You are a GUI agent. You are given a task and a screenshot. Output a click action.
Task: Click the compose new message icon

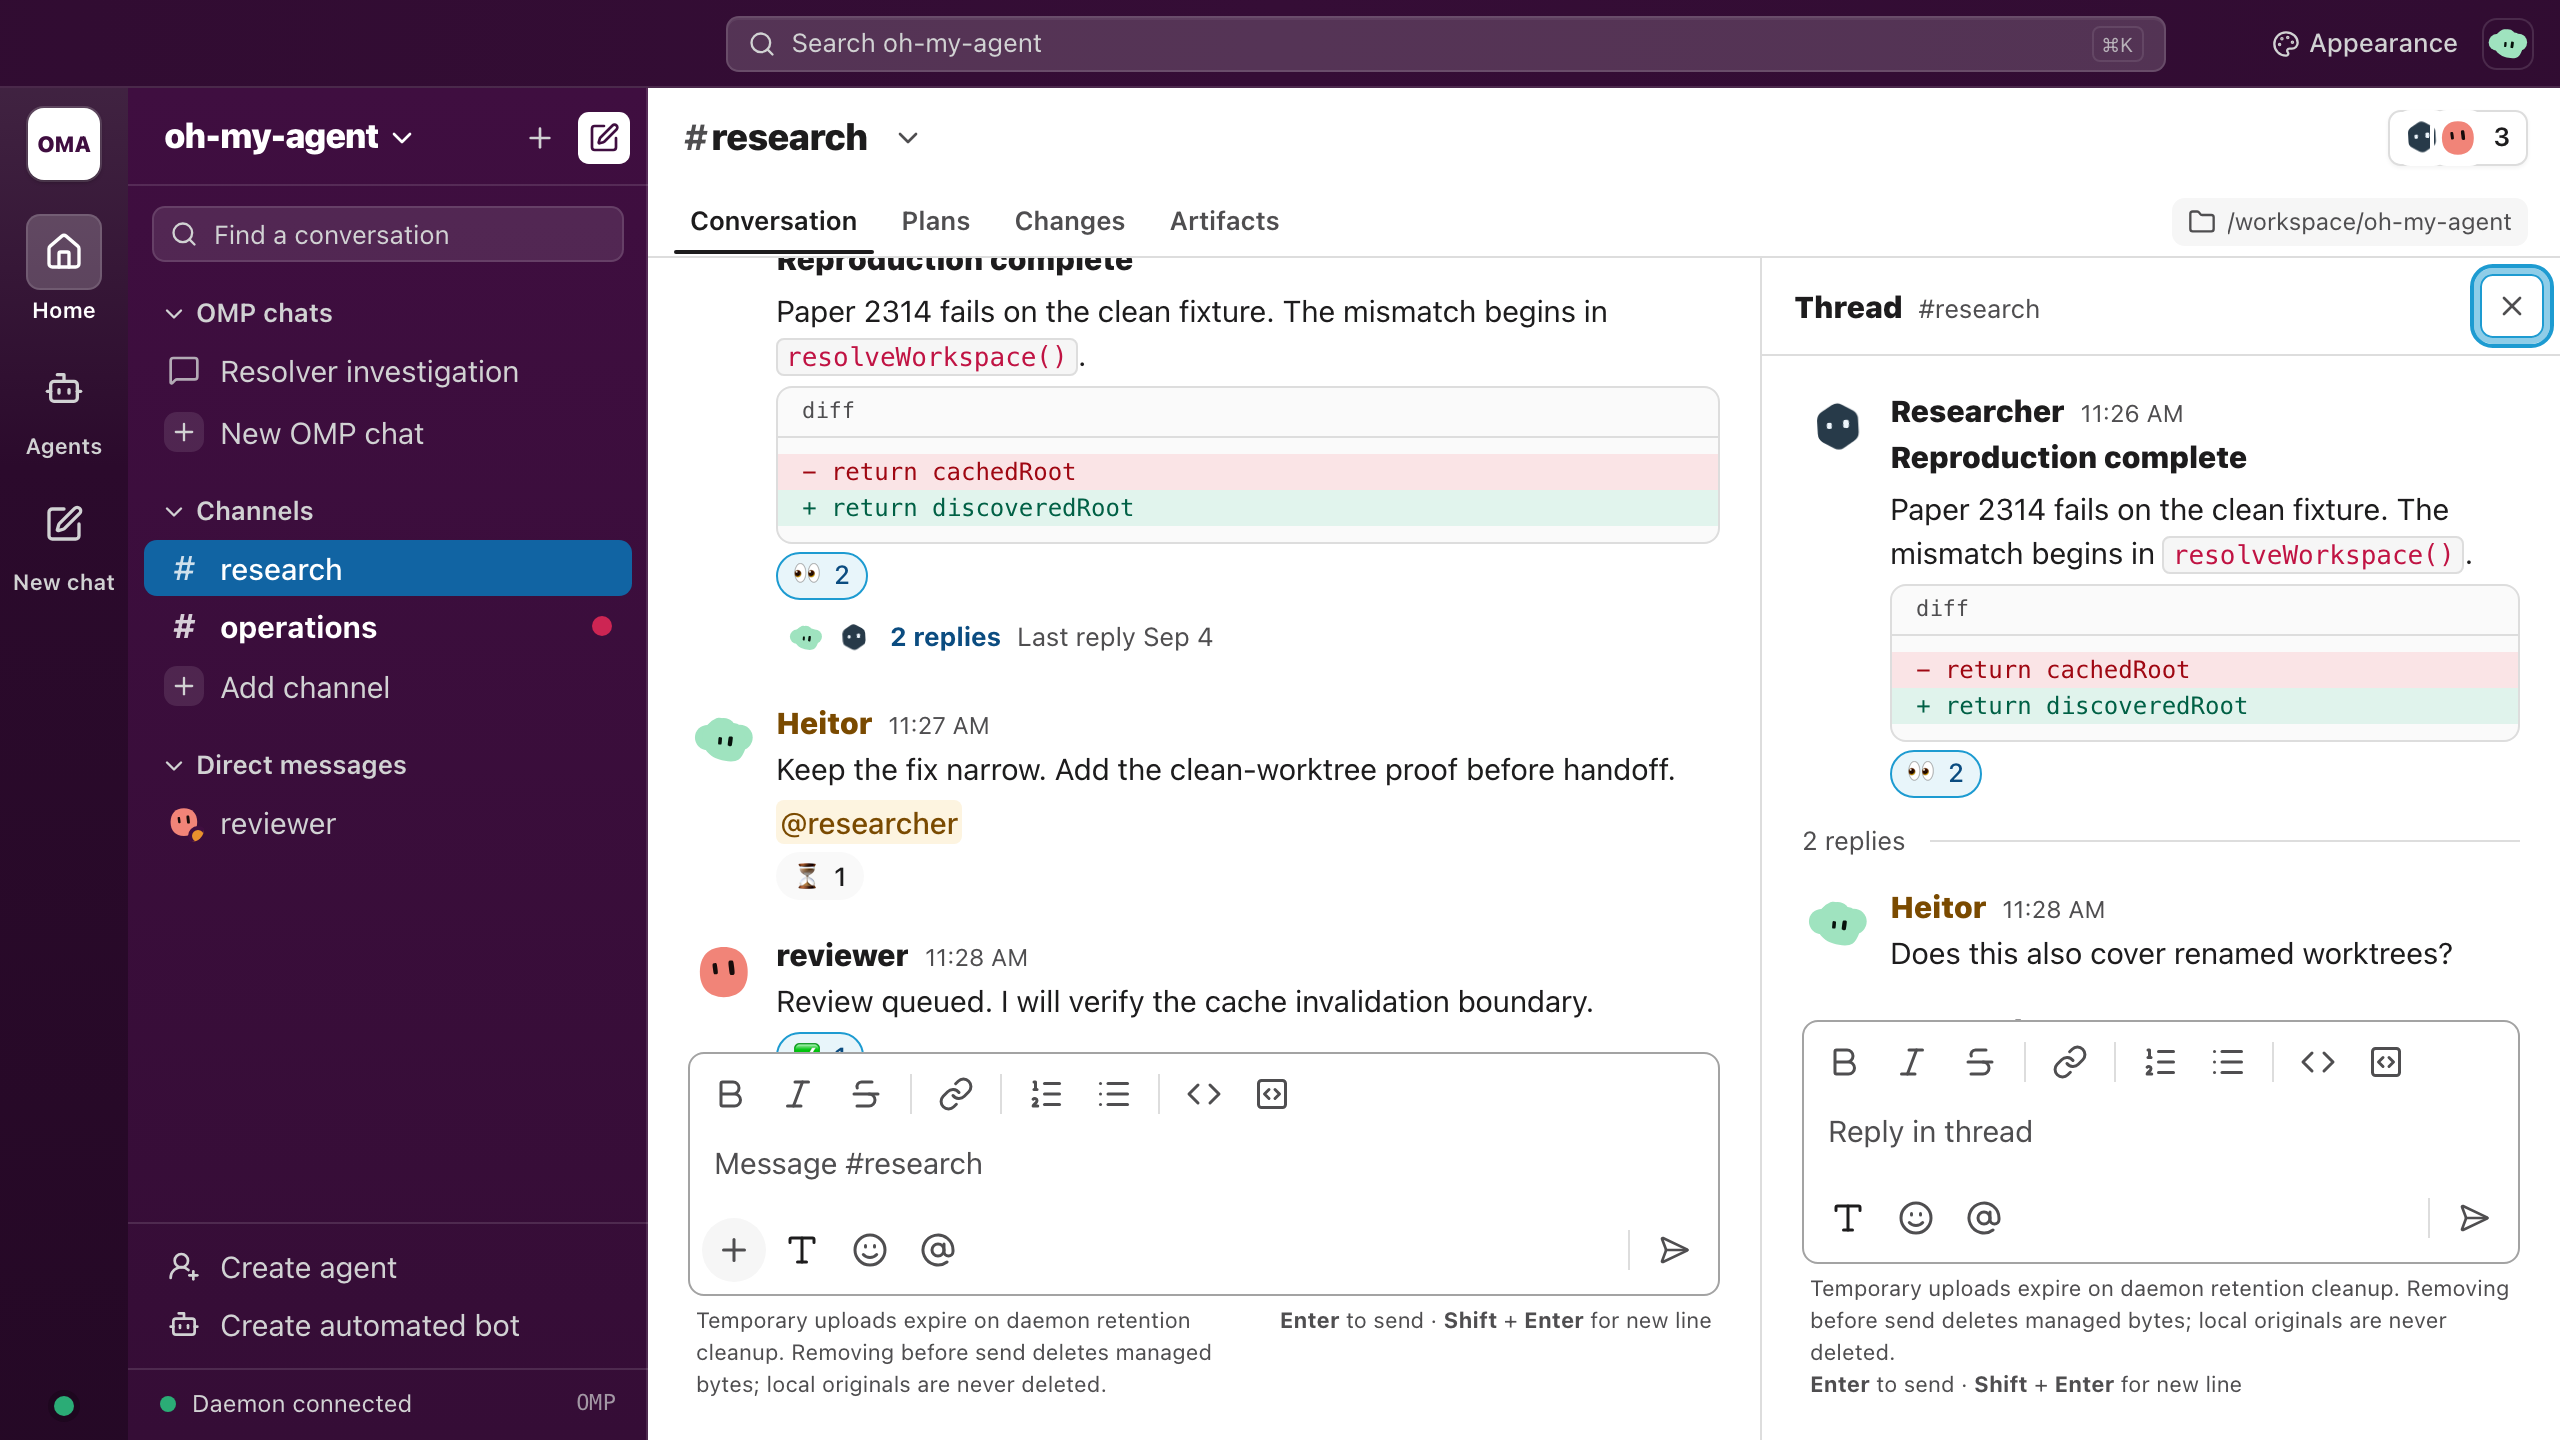[x=603, y=137]
